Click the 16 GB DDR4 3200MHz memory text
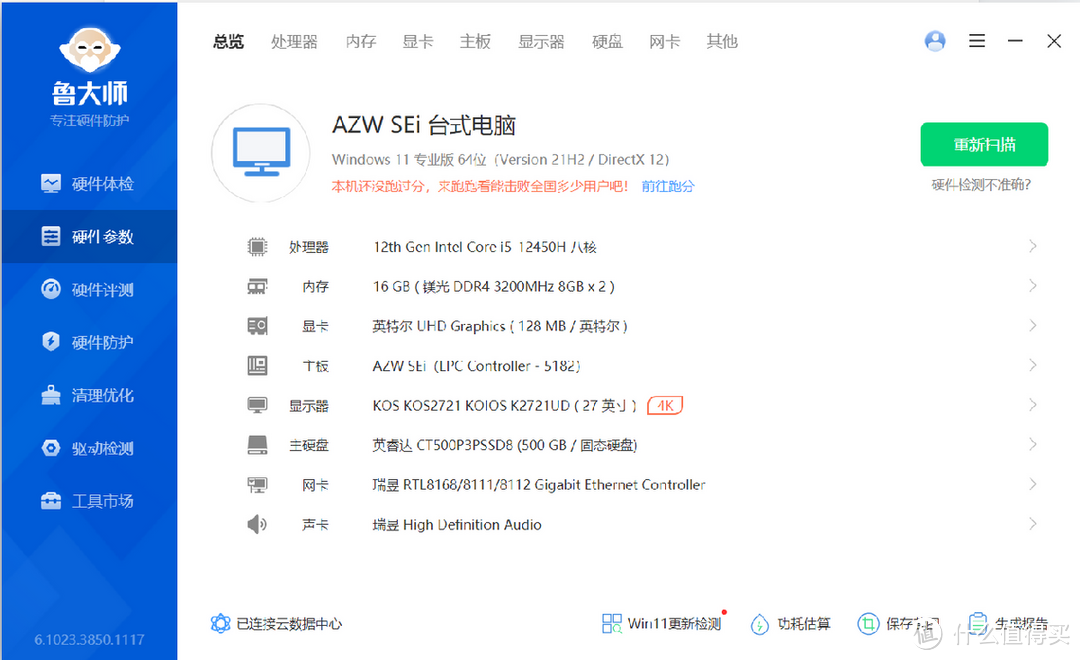Viewport: 1080px width, 660px height. (x=494, y=286)
